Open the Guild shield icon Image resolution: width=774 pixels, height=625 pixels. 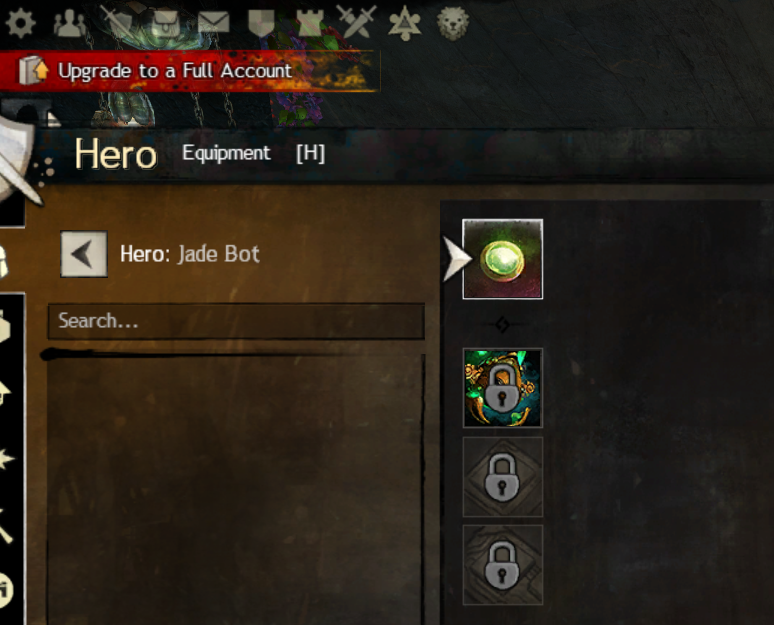coord(261,23)
